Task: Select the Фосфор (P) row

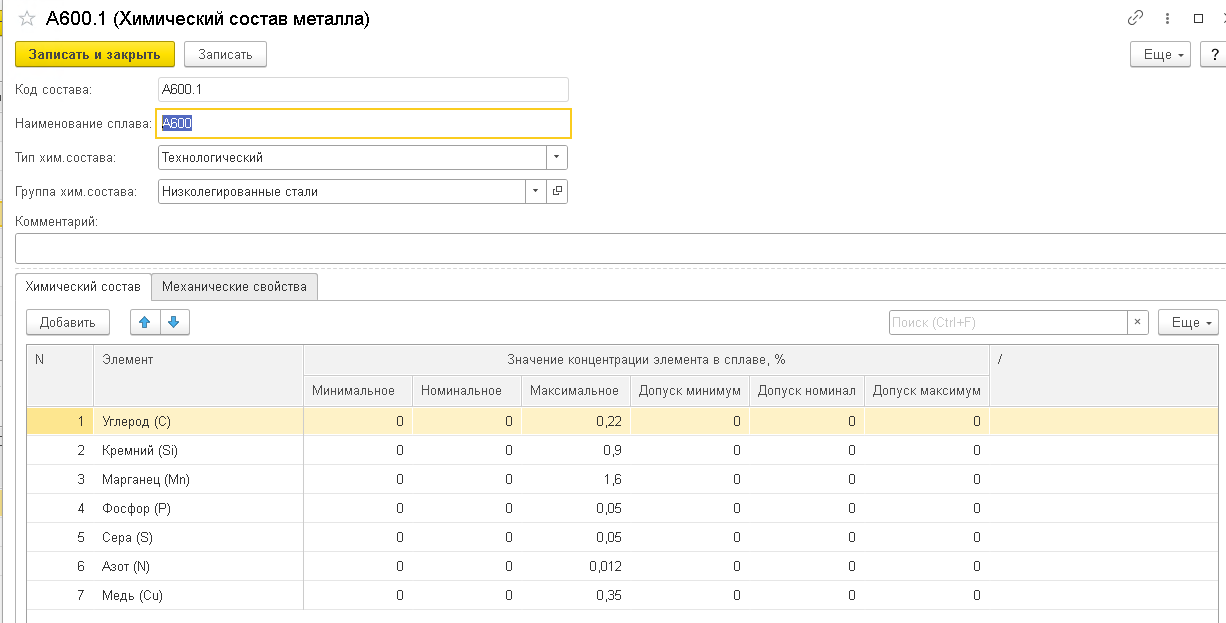Action: [622, 508]
